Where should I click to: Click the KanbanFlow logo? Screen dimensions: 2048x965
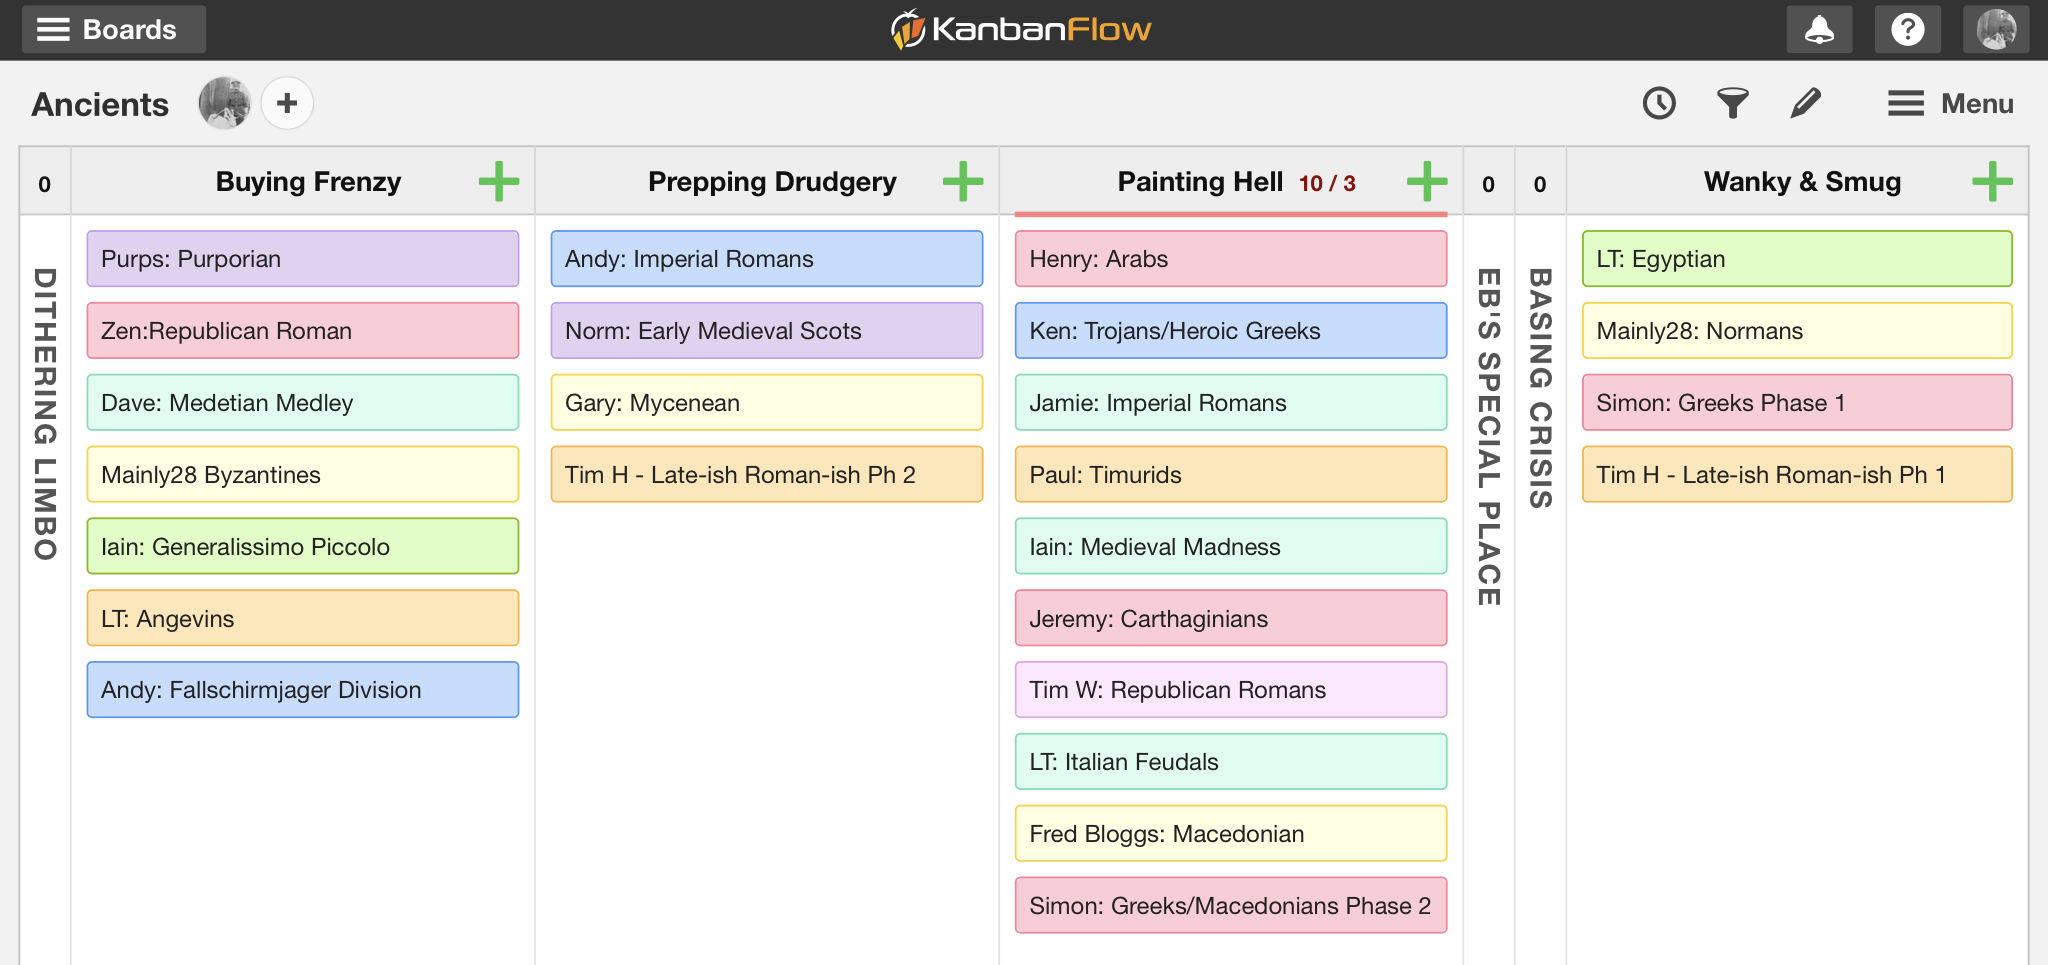(x=1021, y=29)
